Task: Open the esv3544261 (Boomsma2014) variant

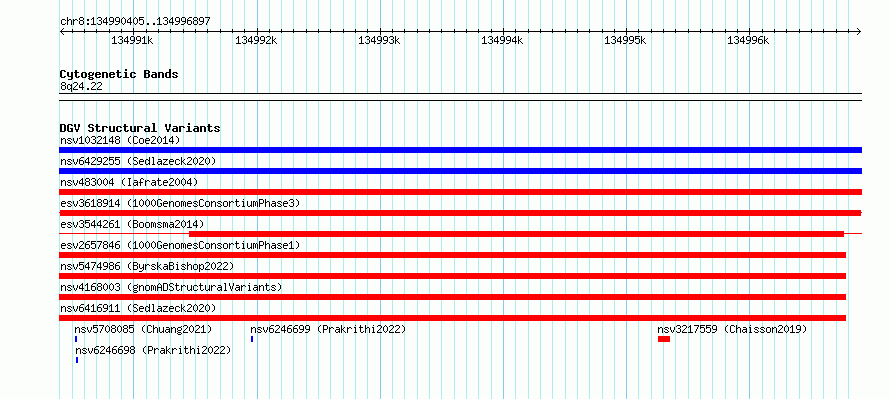Action: pyautogui.click(x=132, y=224)
